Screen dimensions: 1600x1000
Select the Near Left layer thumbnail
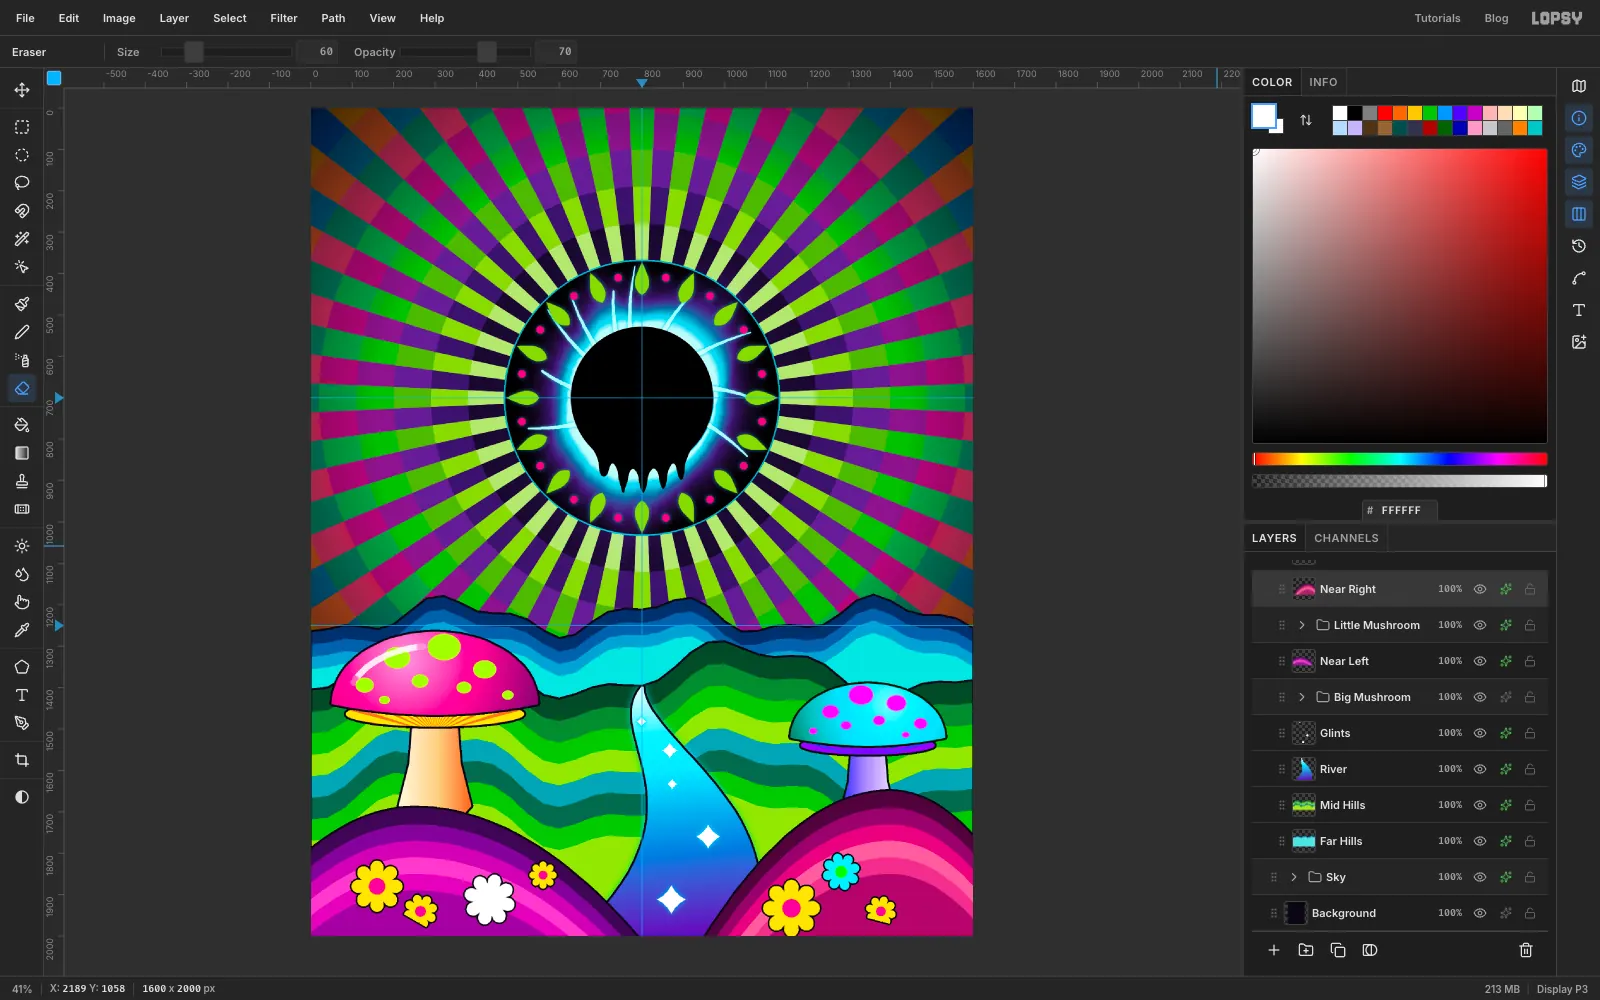(1304, 661)
